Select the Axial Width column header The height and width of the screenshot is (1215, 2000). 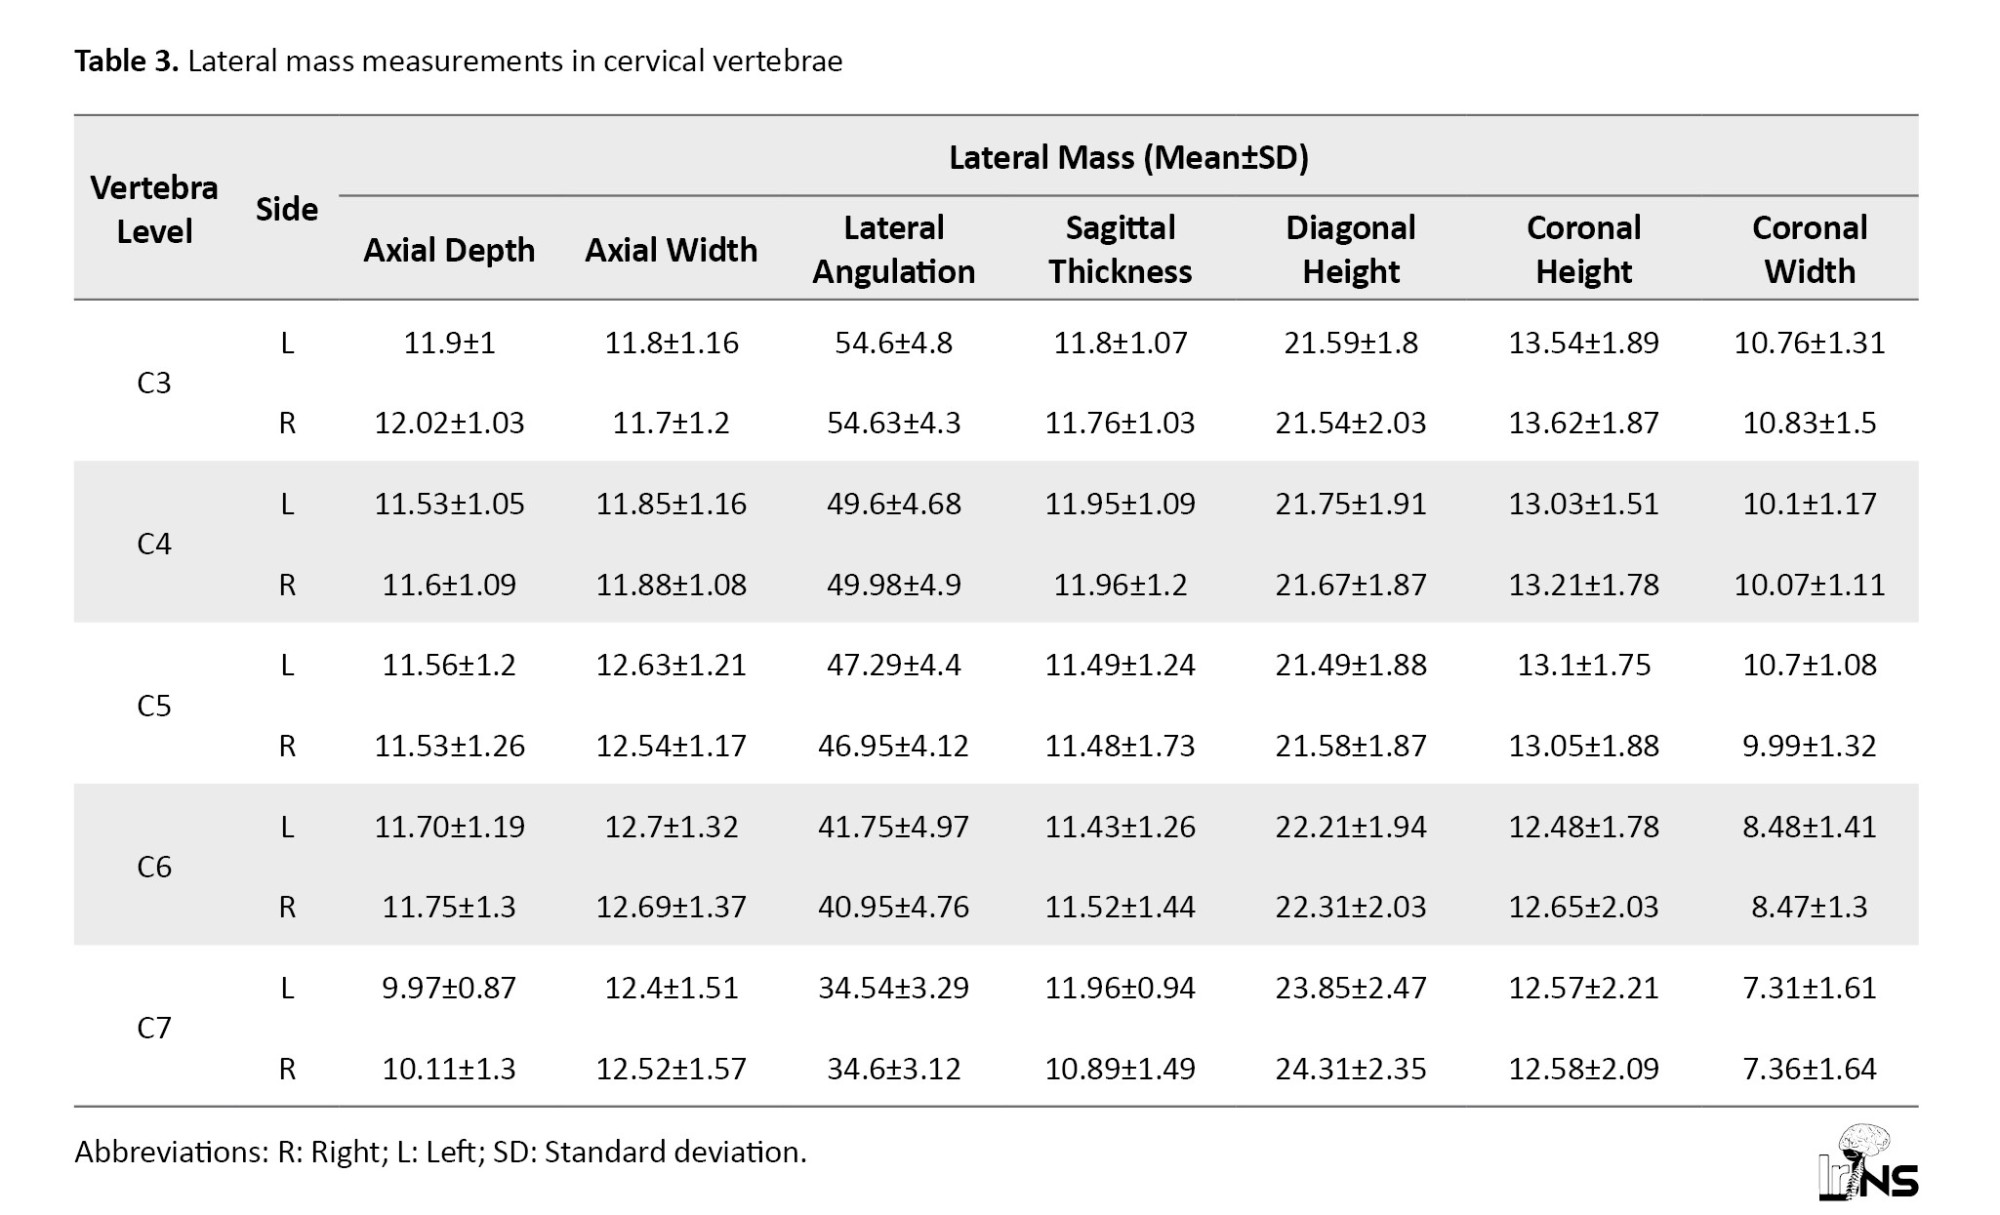(x=671, y=250)
